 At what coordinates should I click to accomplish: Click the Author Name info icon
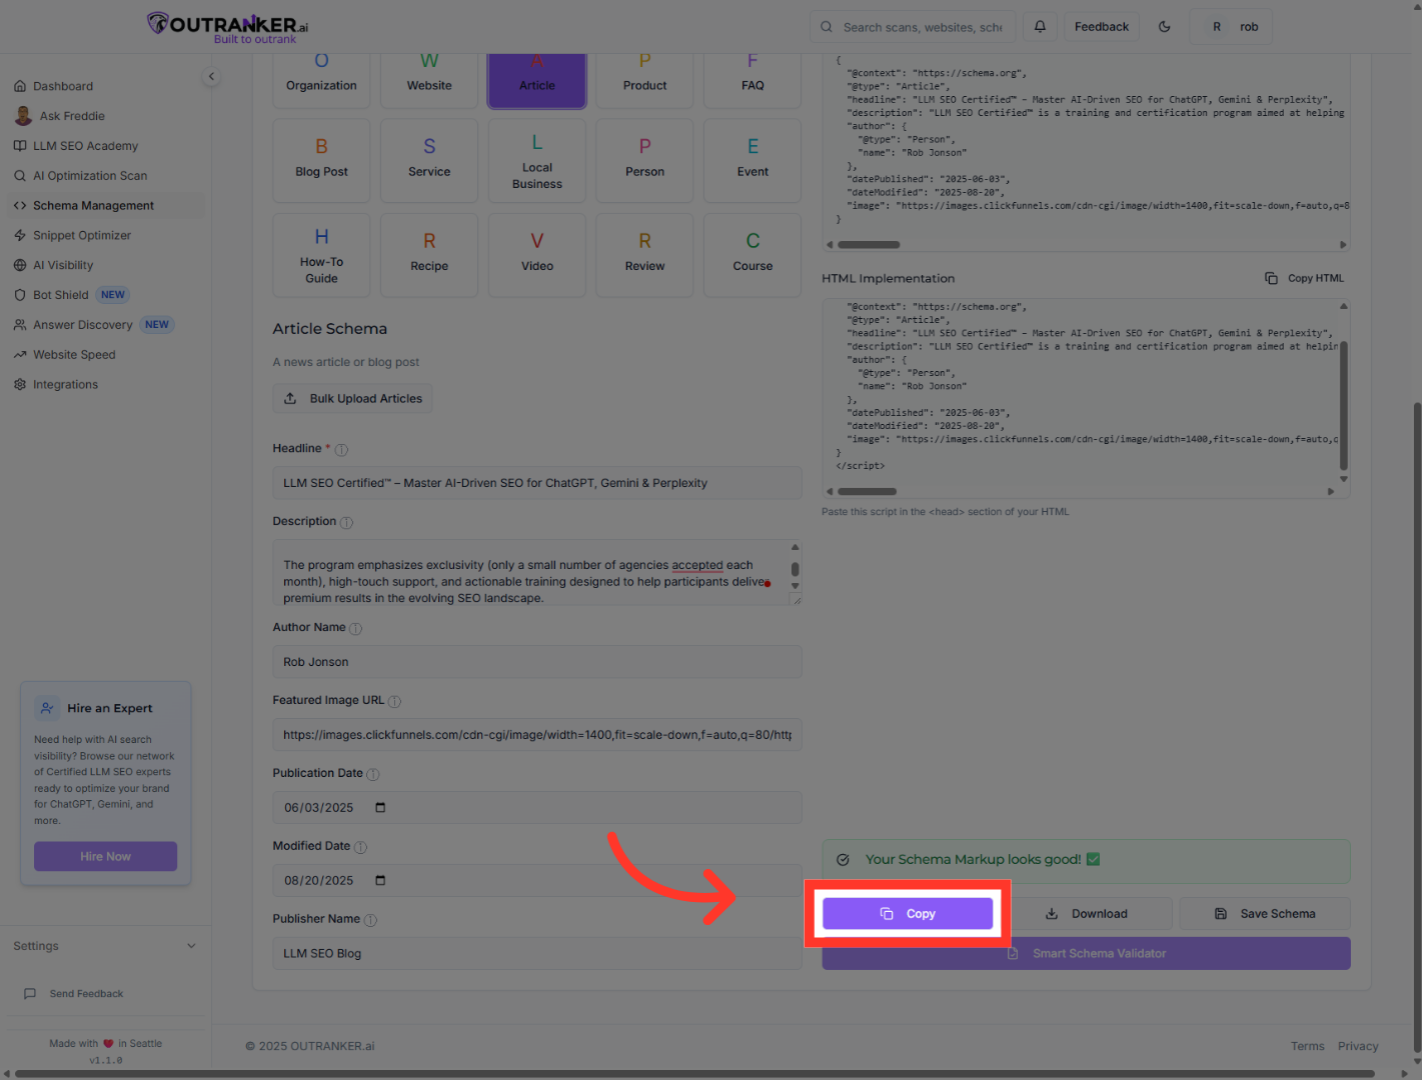(x=356, y=629)
